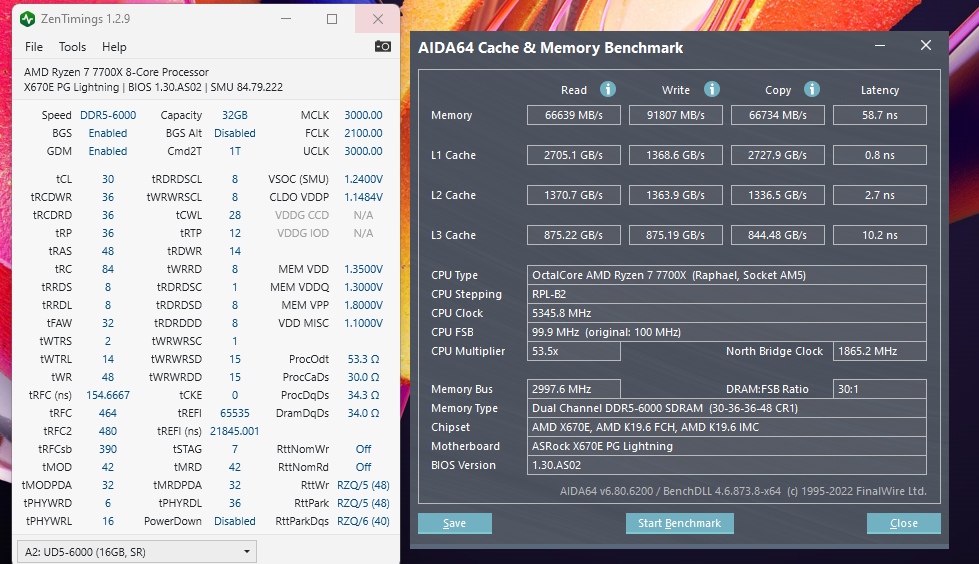Click the CPU Type field OctalCore AMD Ryzen

(727, 275)
